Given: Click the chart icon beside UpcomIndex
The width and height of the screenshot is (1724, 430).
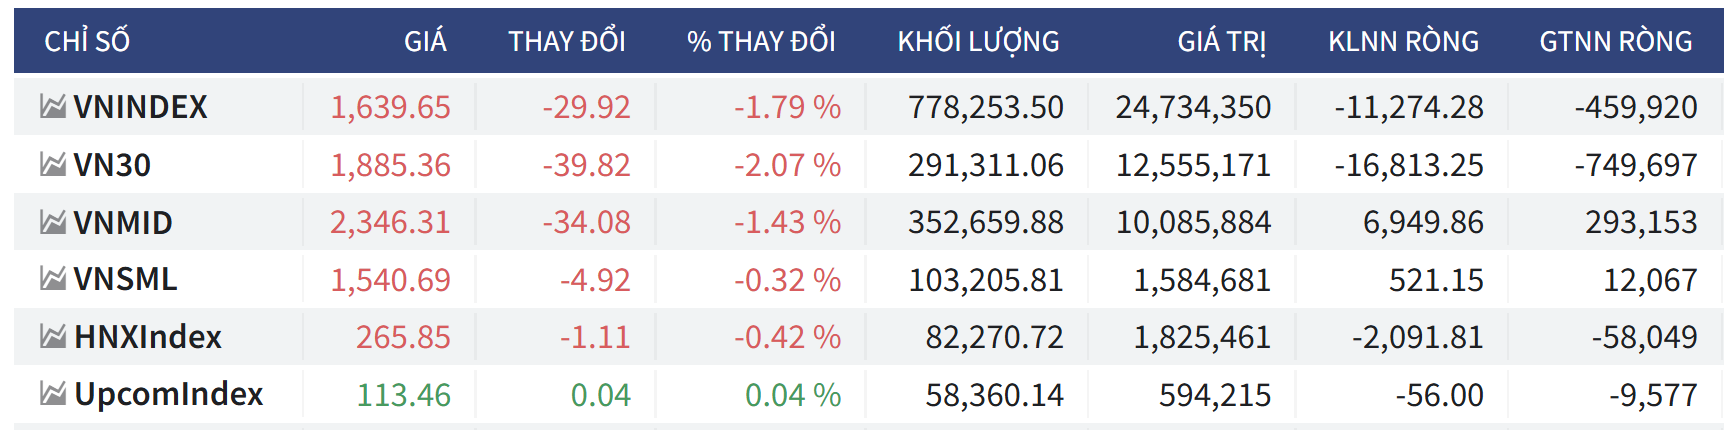Looking at the screenshot, I should click(53, 394).
